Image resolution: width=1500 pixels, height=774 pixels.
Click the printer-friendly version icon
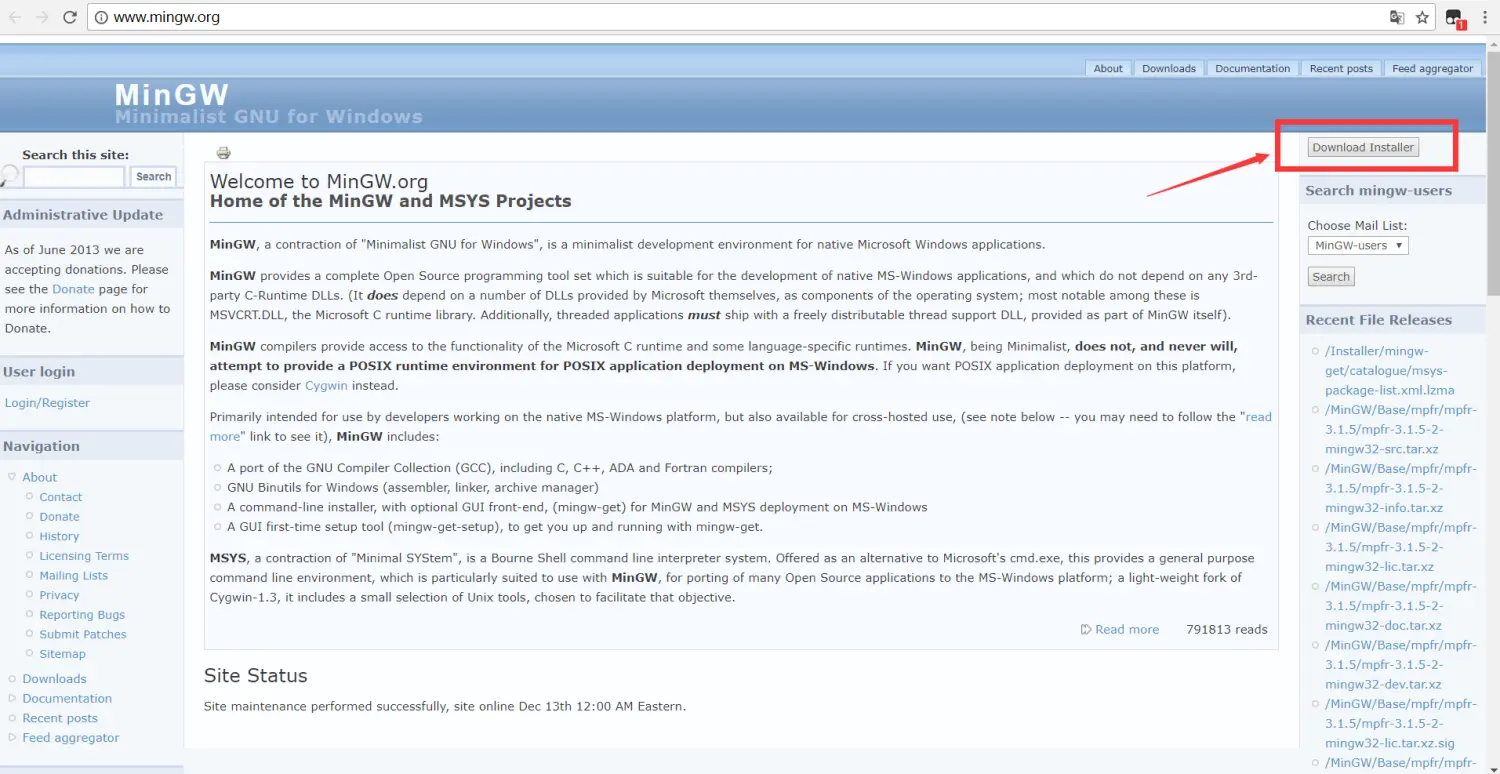click(x=223, y=153)
